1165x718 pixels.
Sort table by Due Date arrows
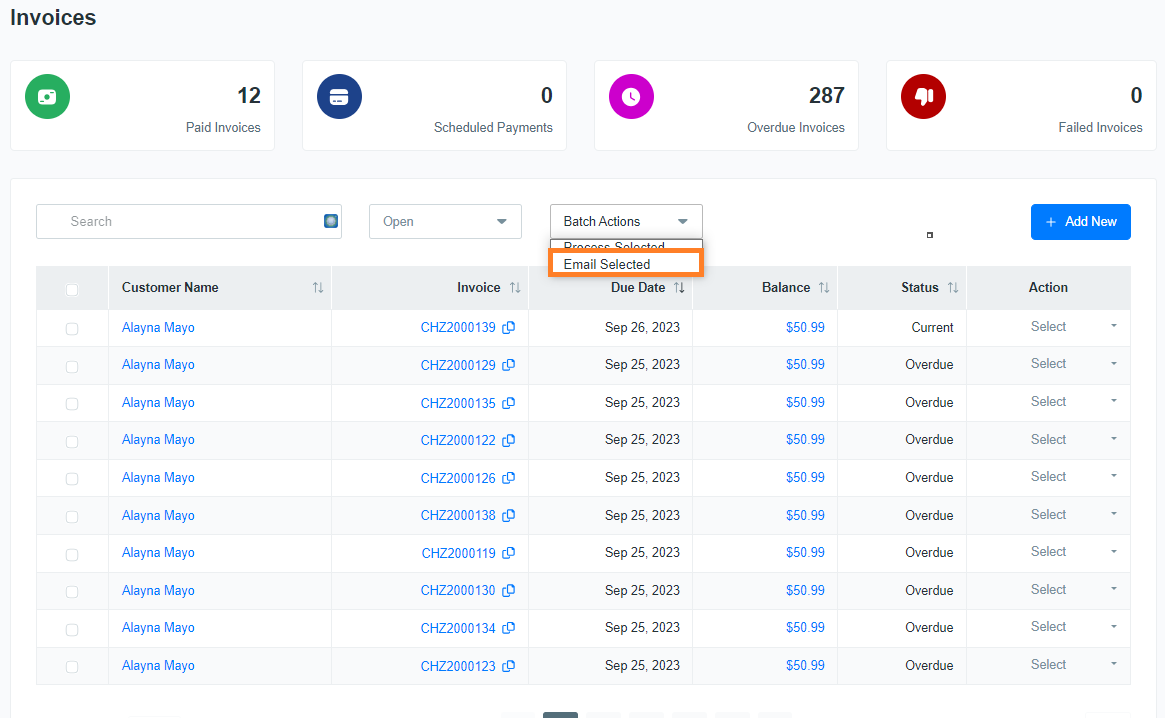(x=679, y=288)
